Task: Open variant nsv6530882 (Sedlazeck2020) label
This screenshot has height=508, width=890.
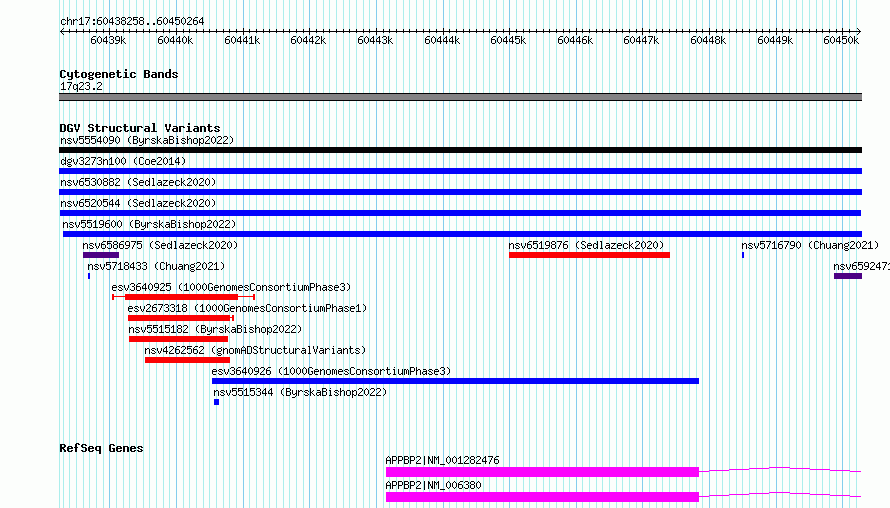Action: point(138,182)
